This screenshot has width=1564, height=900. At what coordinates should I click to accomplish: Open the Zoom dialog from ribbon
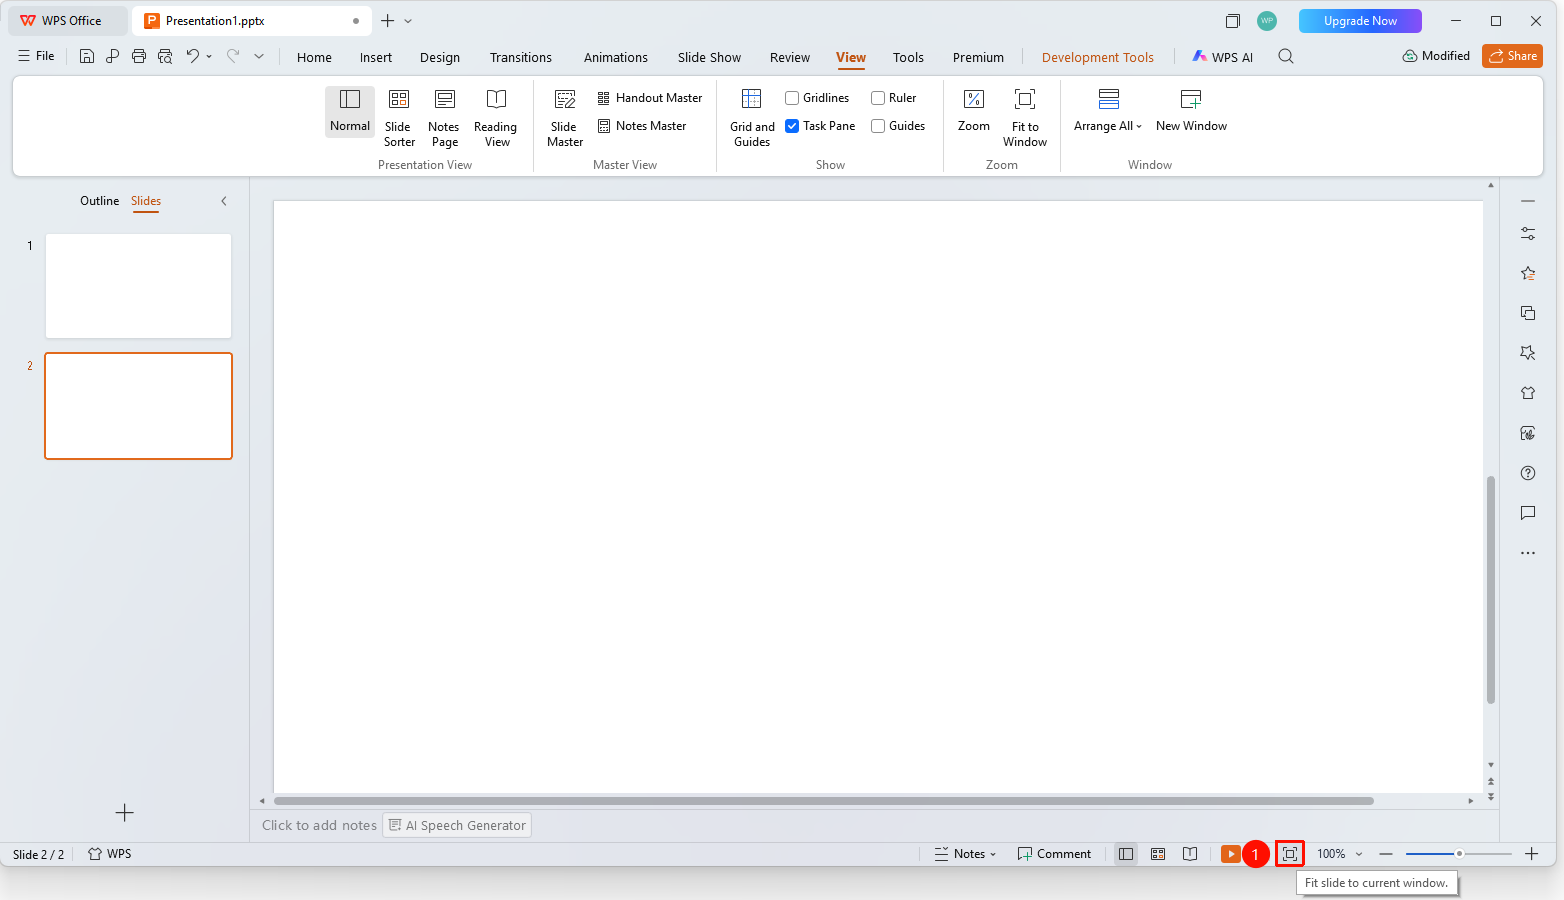click(974, 111)
